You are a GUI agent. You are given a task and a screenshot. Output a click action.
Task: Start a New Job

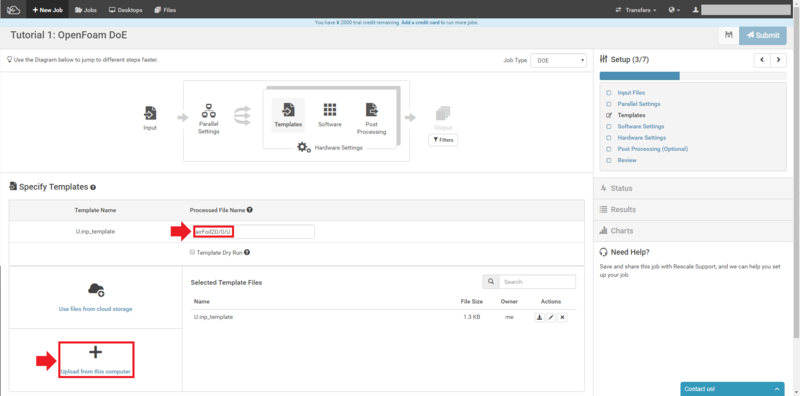click(x=47, y=10)
